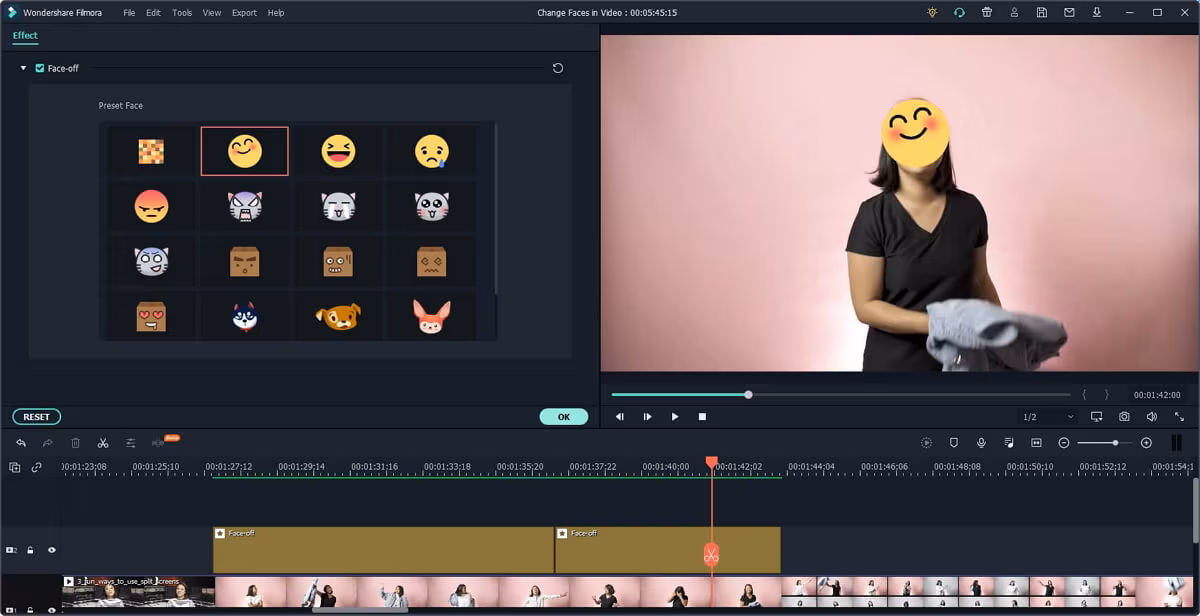
Task: Add a marker with shield icon
Action: click(x=954, y=443)
